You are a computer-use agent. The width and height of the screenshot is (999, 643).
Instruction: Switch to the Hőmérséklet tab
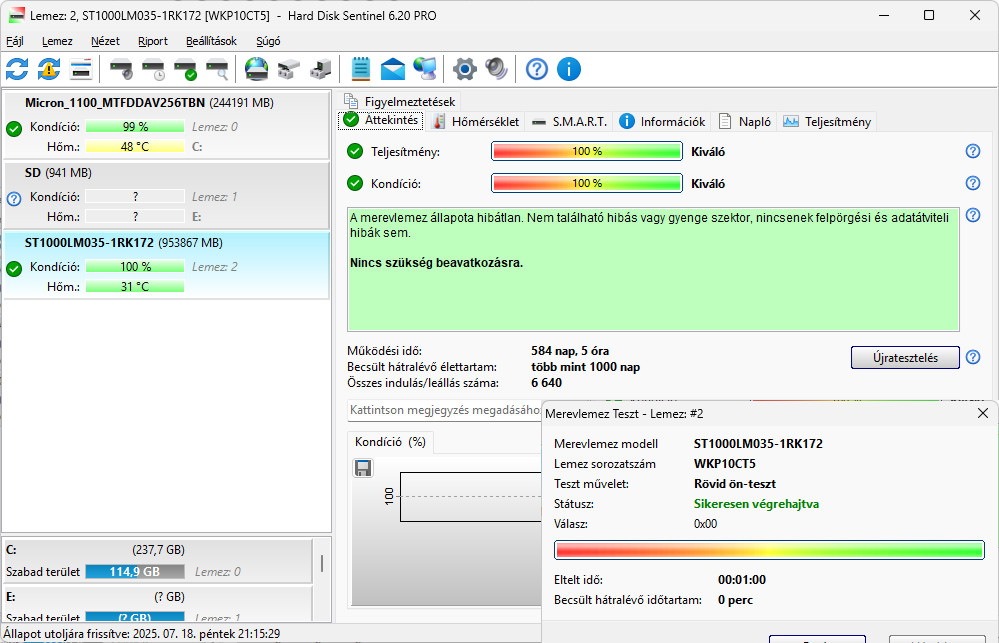point(476,122)
